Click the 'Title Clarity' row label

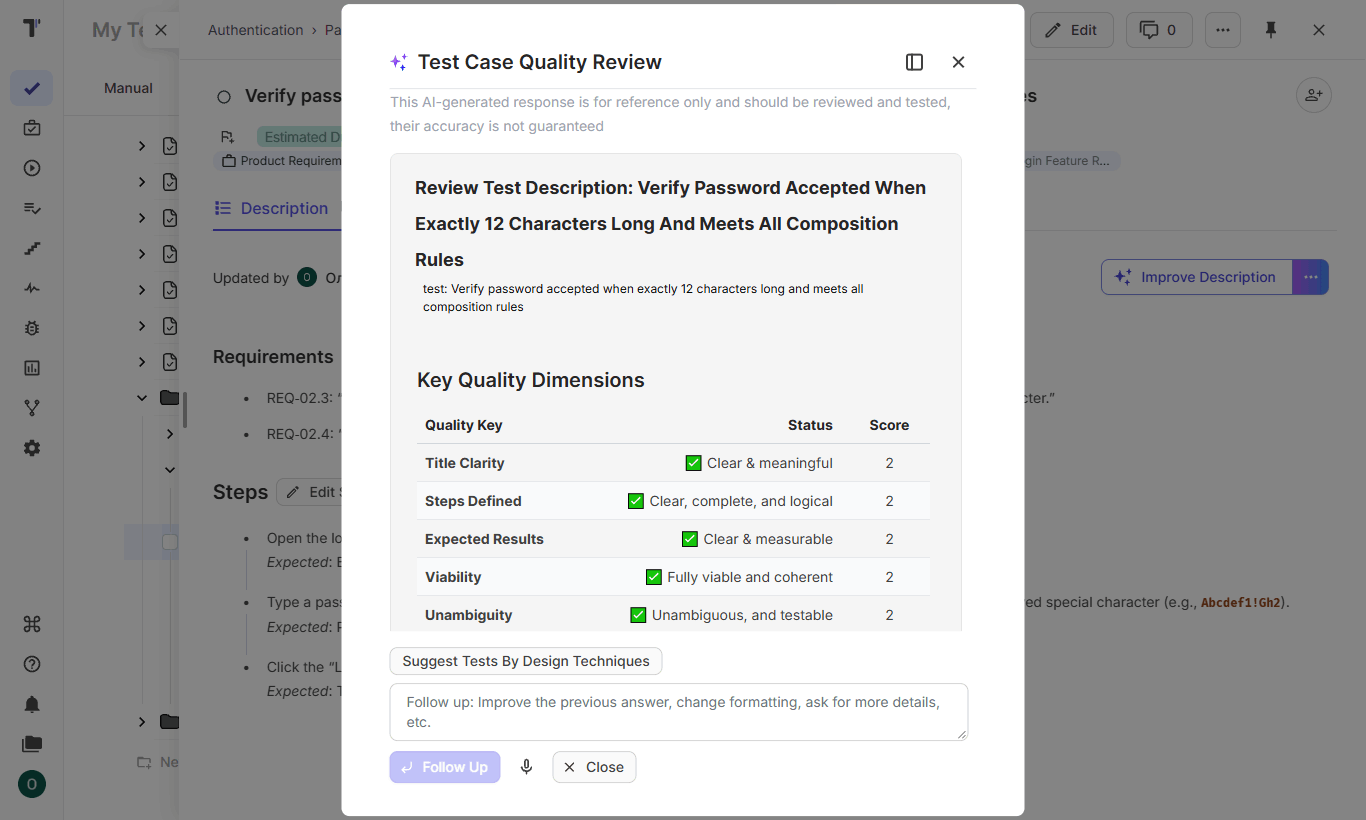tap(464, 463)
